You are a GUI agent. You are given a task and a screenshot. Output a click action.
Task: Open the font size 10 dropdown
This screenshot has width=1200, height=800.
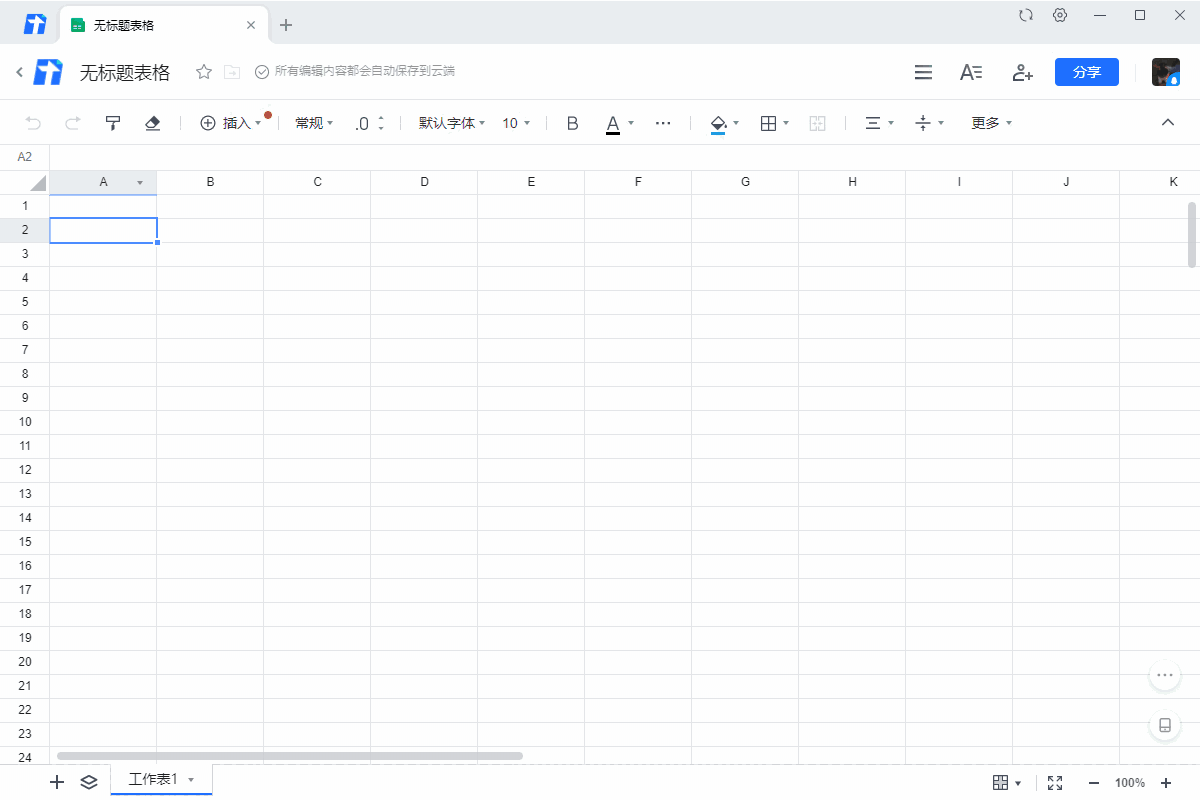[x=516, y=123]
